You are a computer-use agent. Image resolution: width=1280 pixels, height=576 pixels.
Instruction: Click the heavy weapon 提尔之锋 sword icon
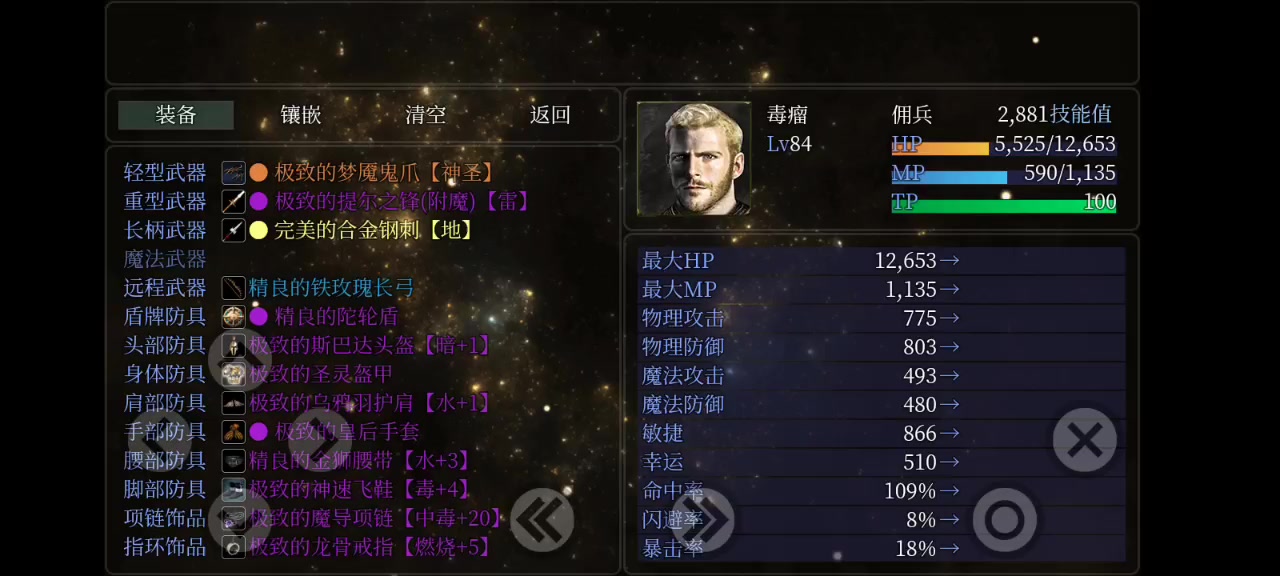(x=233, y=201)
